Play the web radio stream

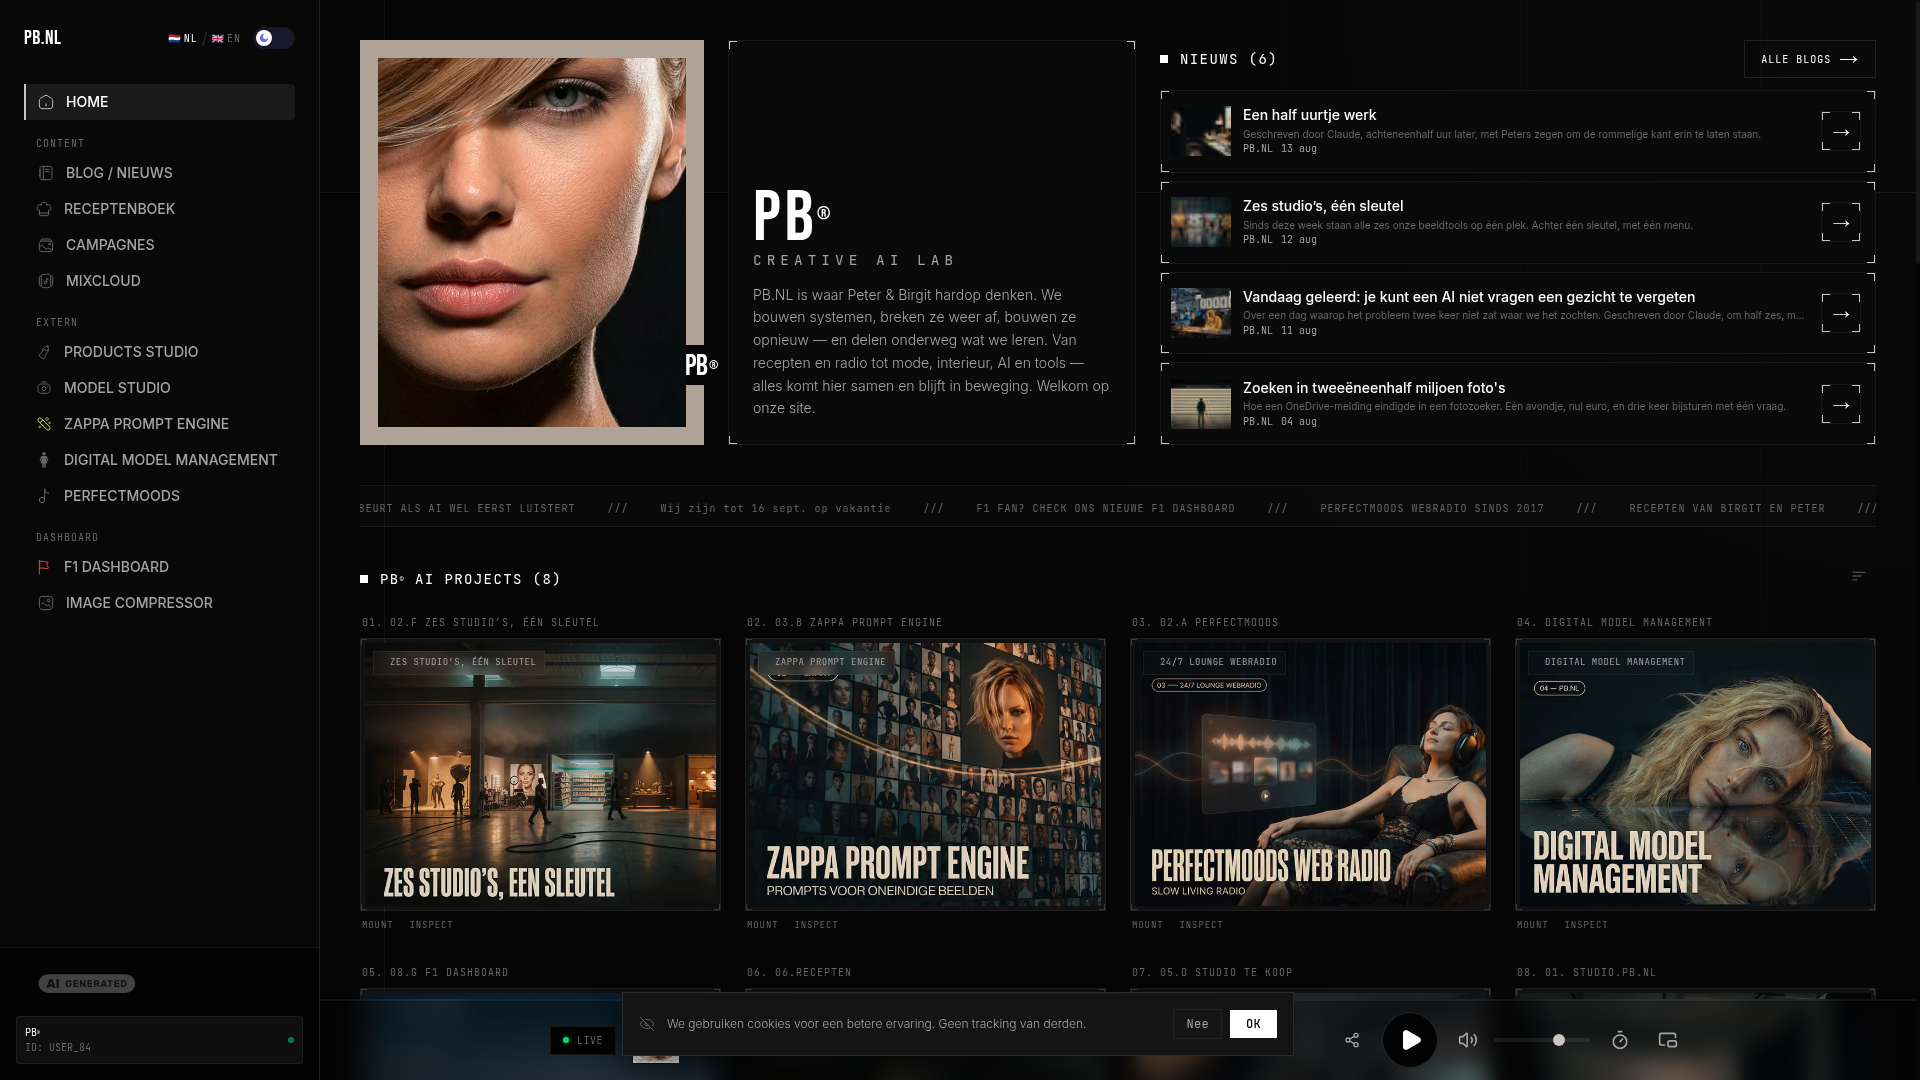click(1410, 1040)
